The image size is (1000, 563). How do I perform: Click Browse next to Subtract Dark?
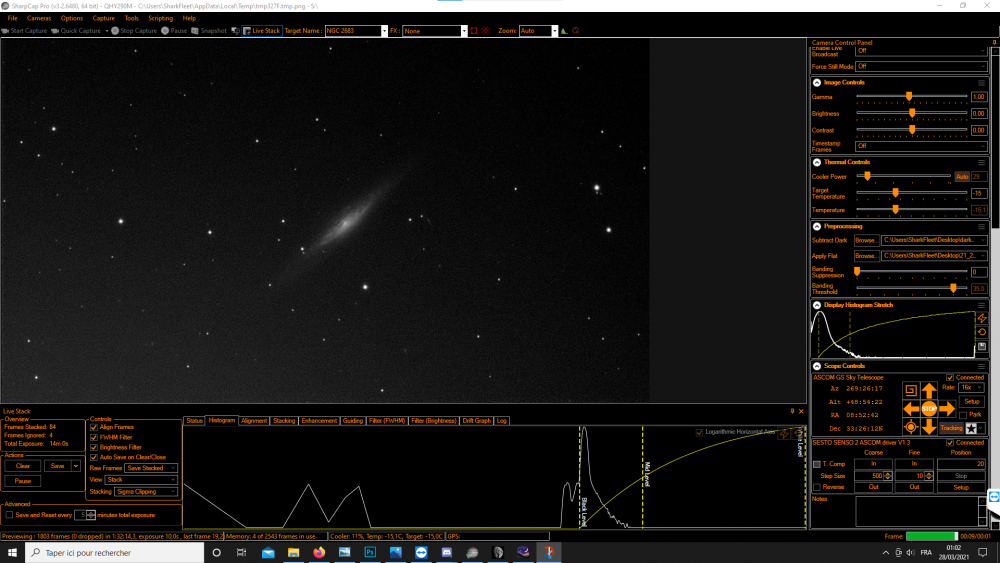865,240
